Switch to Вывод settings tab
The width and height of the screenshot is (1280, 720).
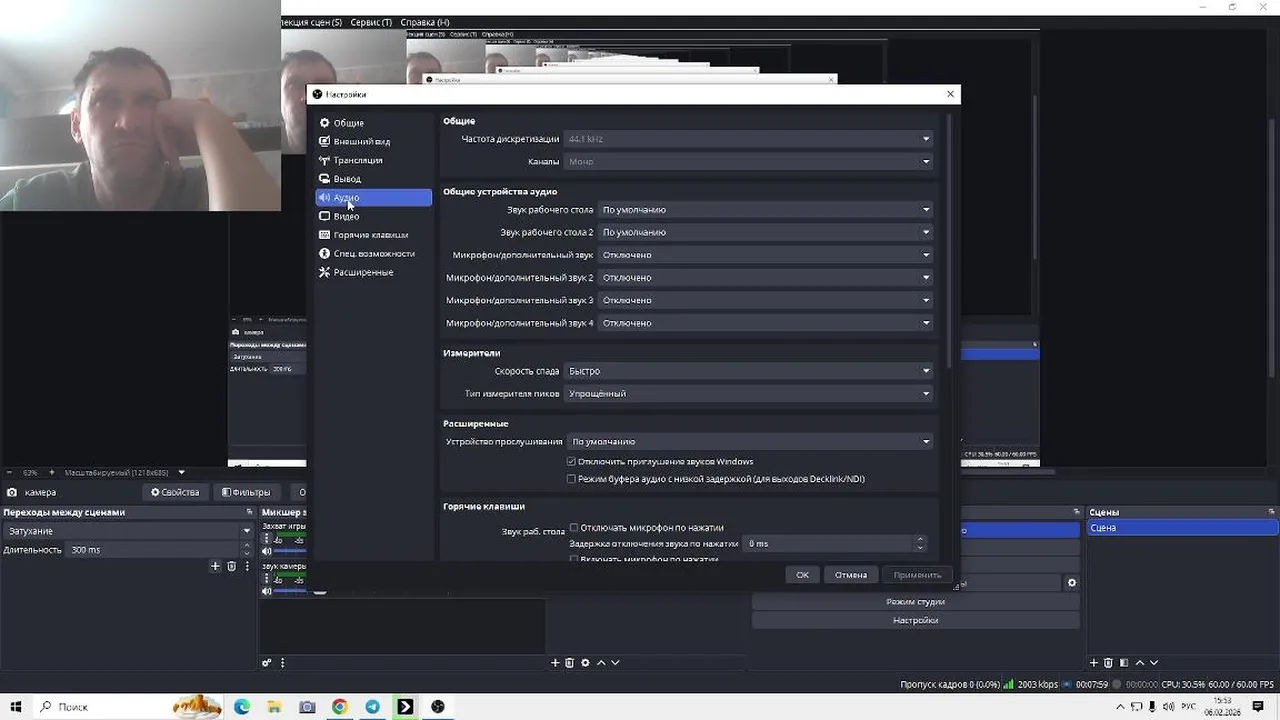(x=373, y=179)
